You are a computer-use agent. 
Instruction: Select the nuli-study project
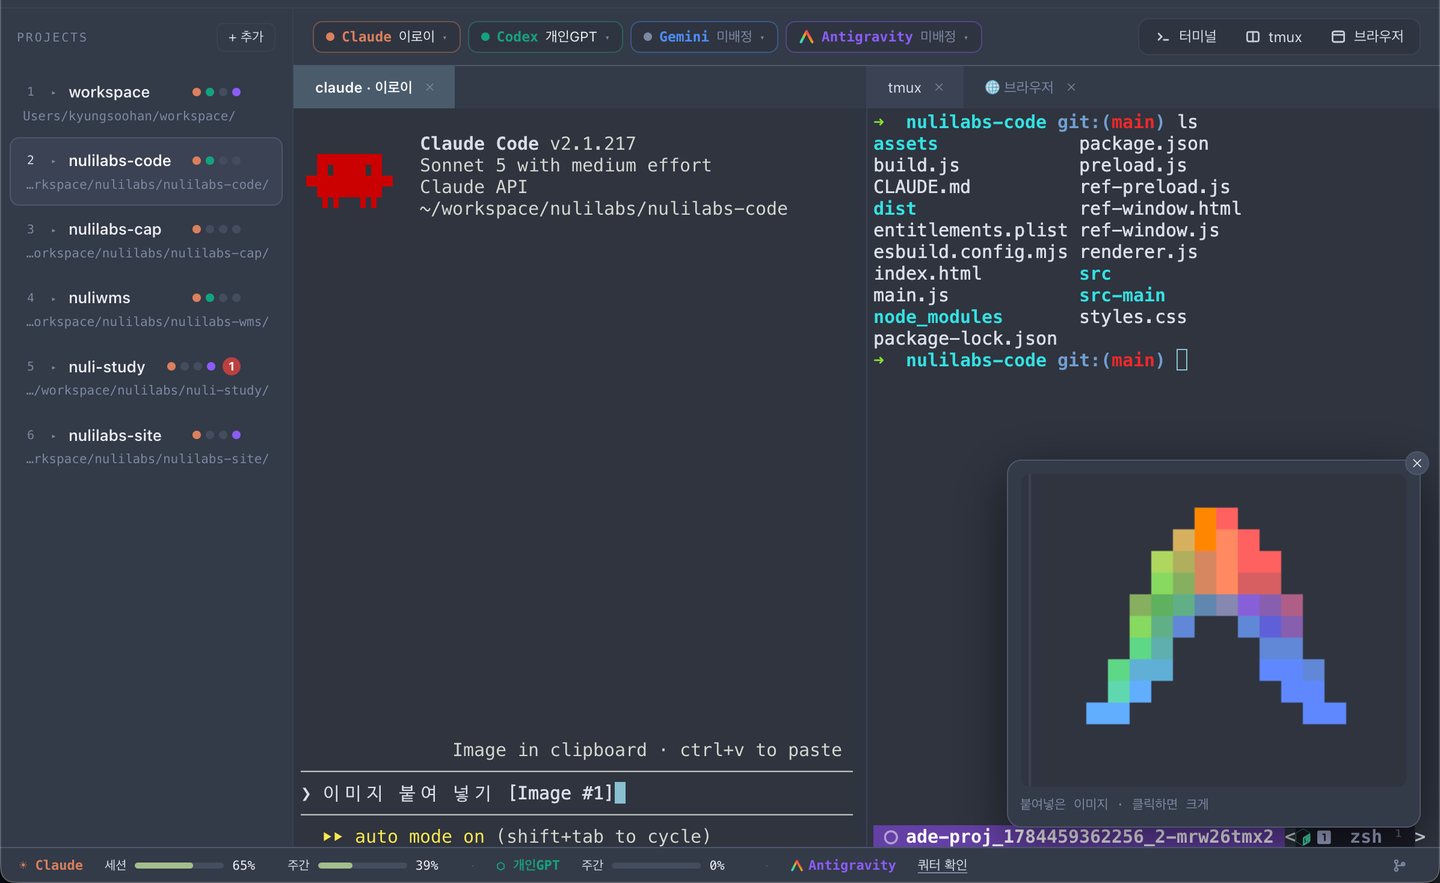146,377
